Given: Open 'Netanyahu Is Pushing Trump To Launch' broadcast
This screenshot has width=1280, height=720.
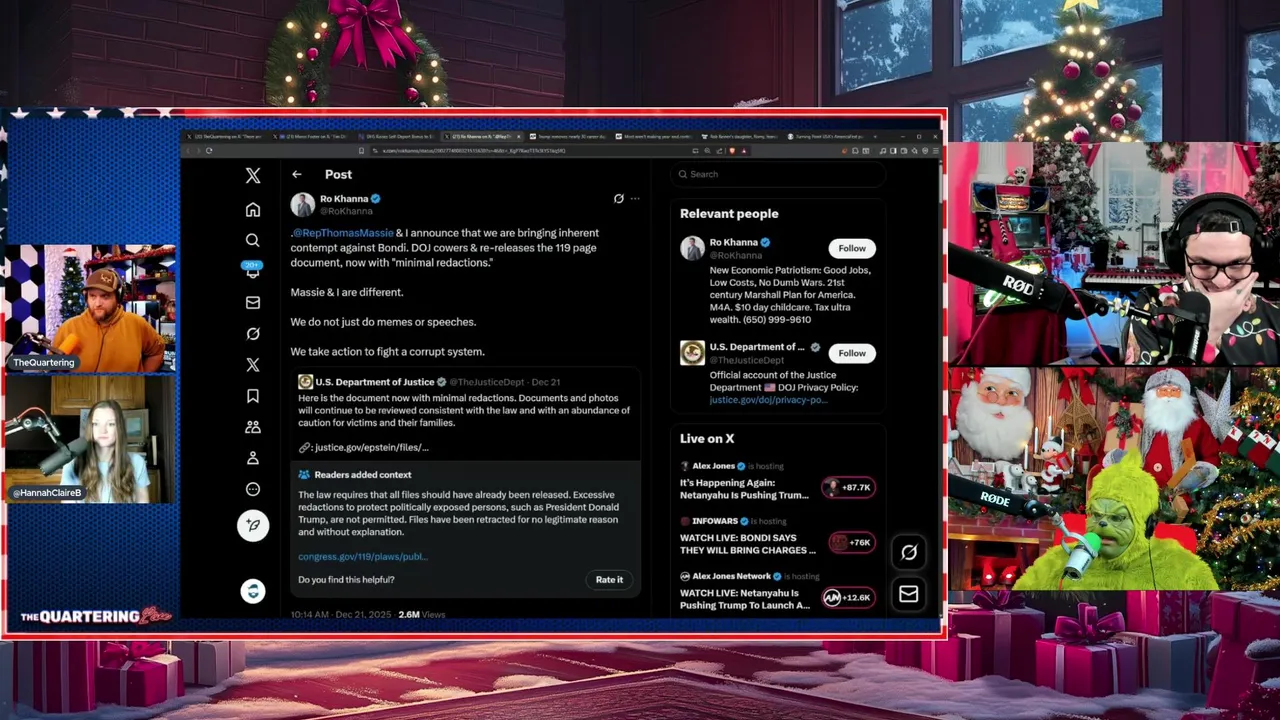Looking at the screenshot, I should pyautogui.click(x=746, y=599).
